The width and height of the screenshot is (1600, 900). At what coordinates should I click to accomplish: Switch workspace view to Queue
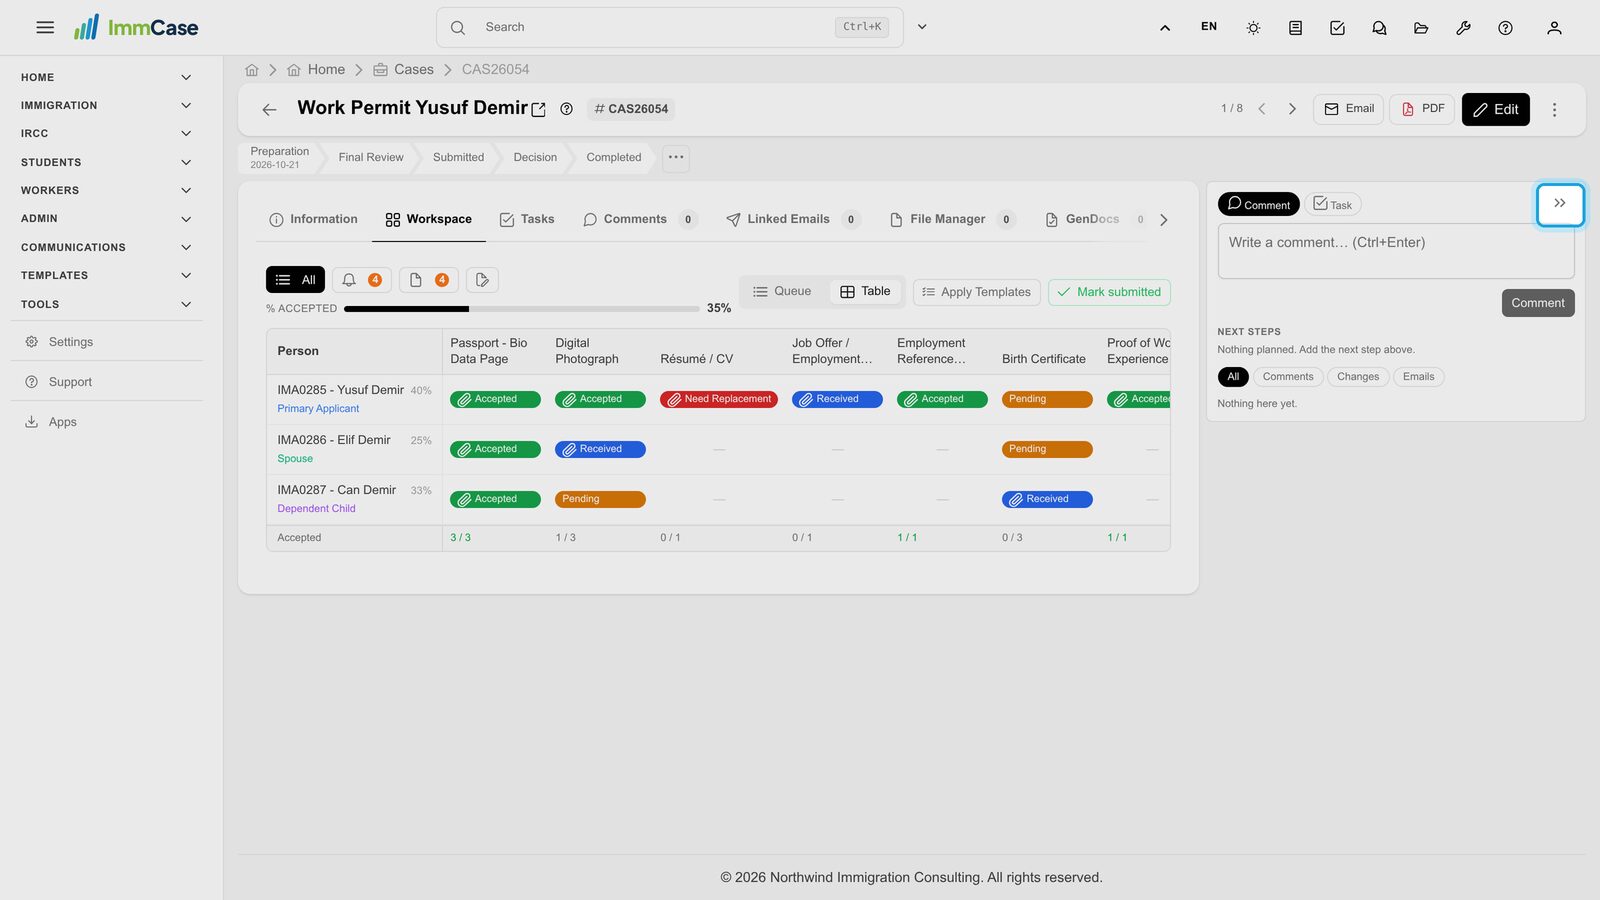click(x=782, y=292)
